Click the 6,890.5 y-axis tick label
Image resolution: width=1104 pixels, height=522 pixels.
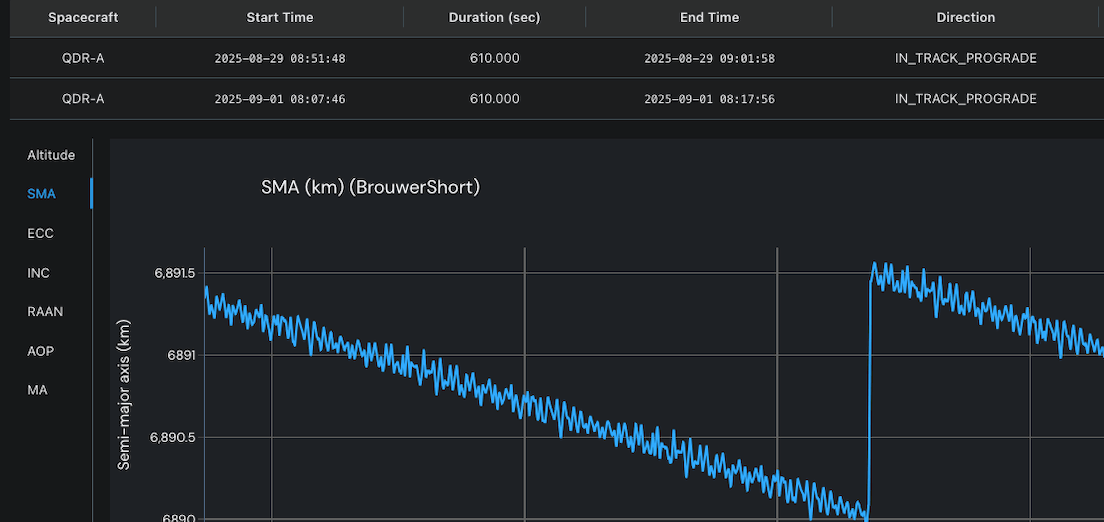tap(172, 437)
